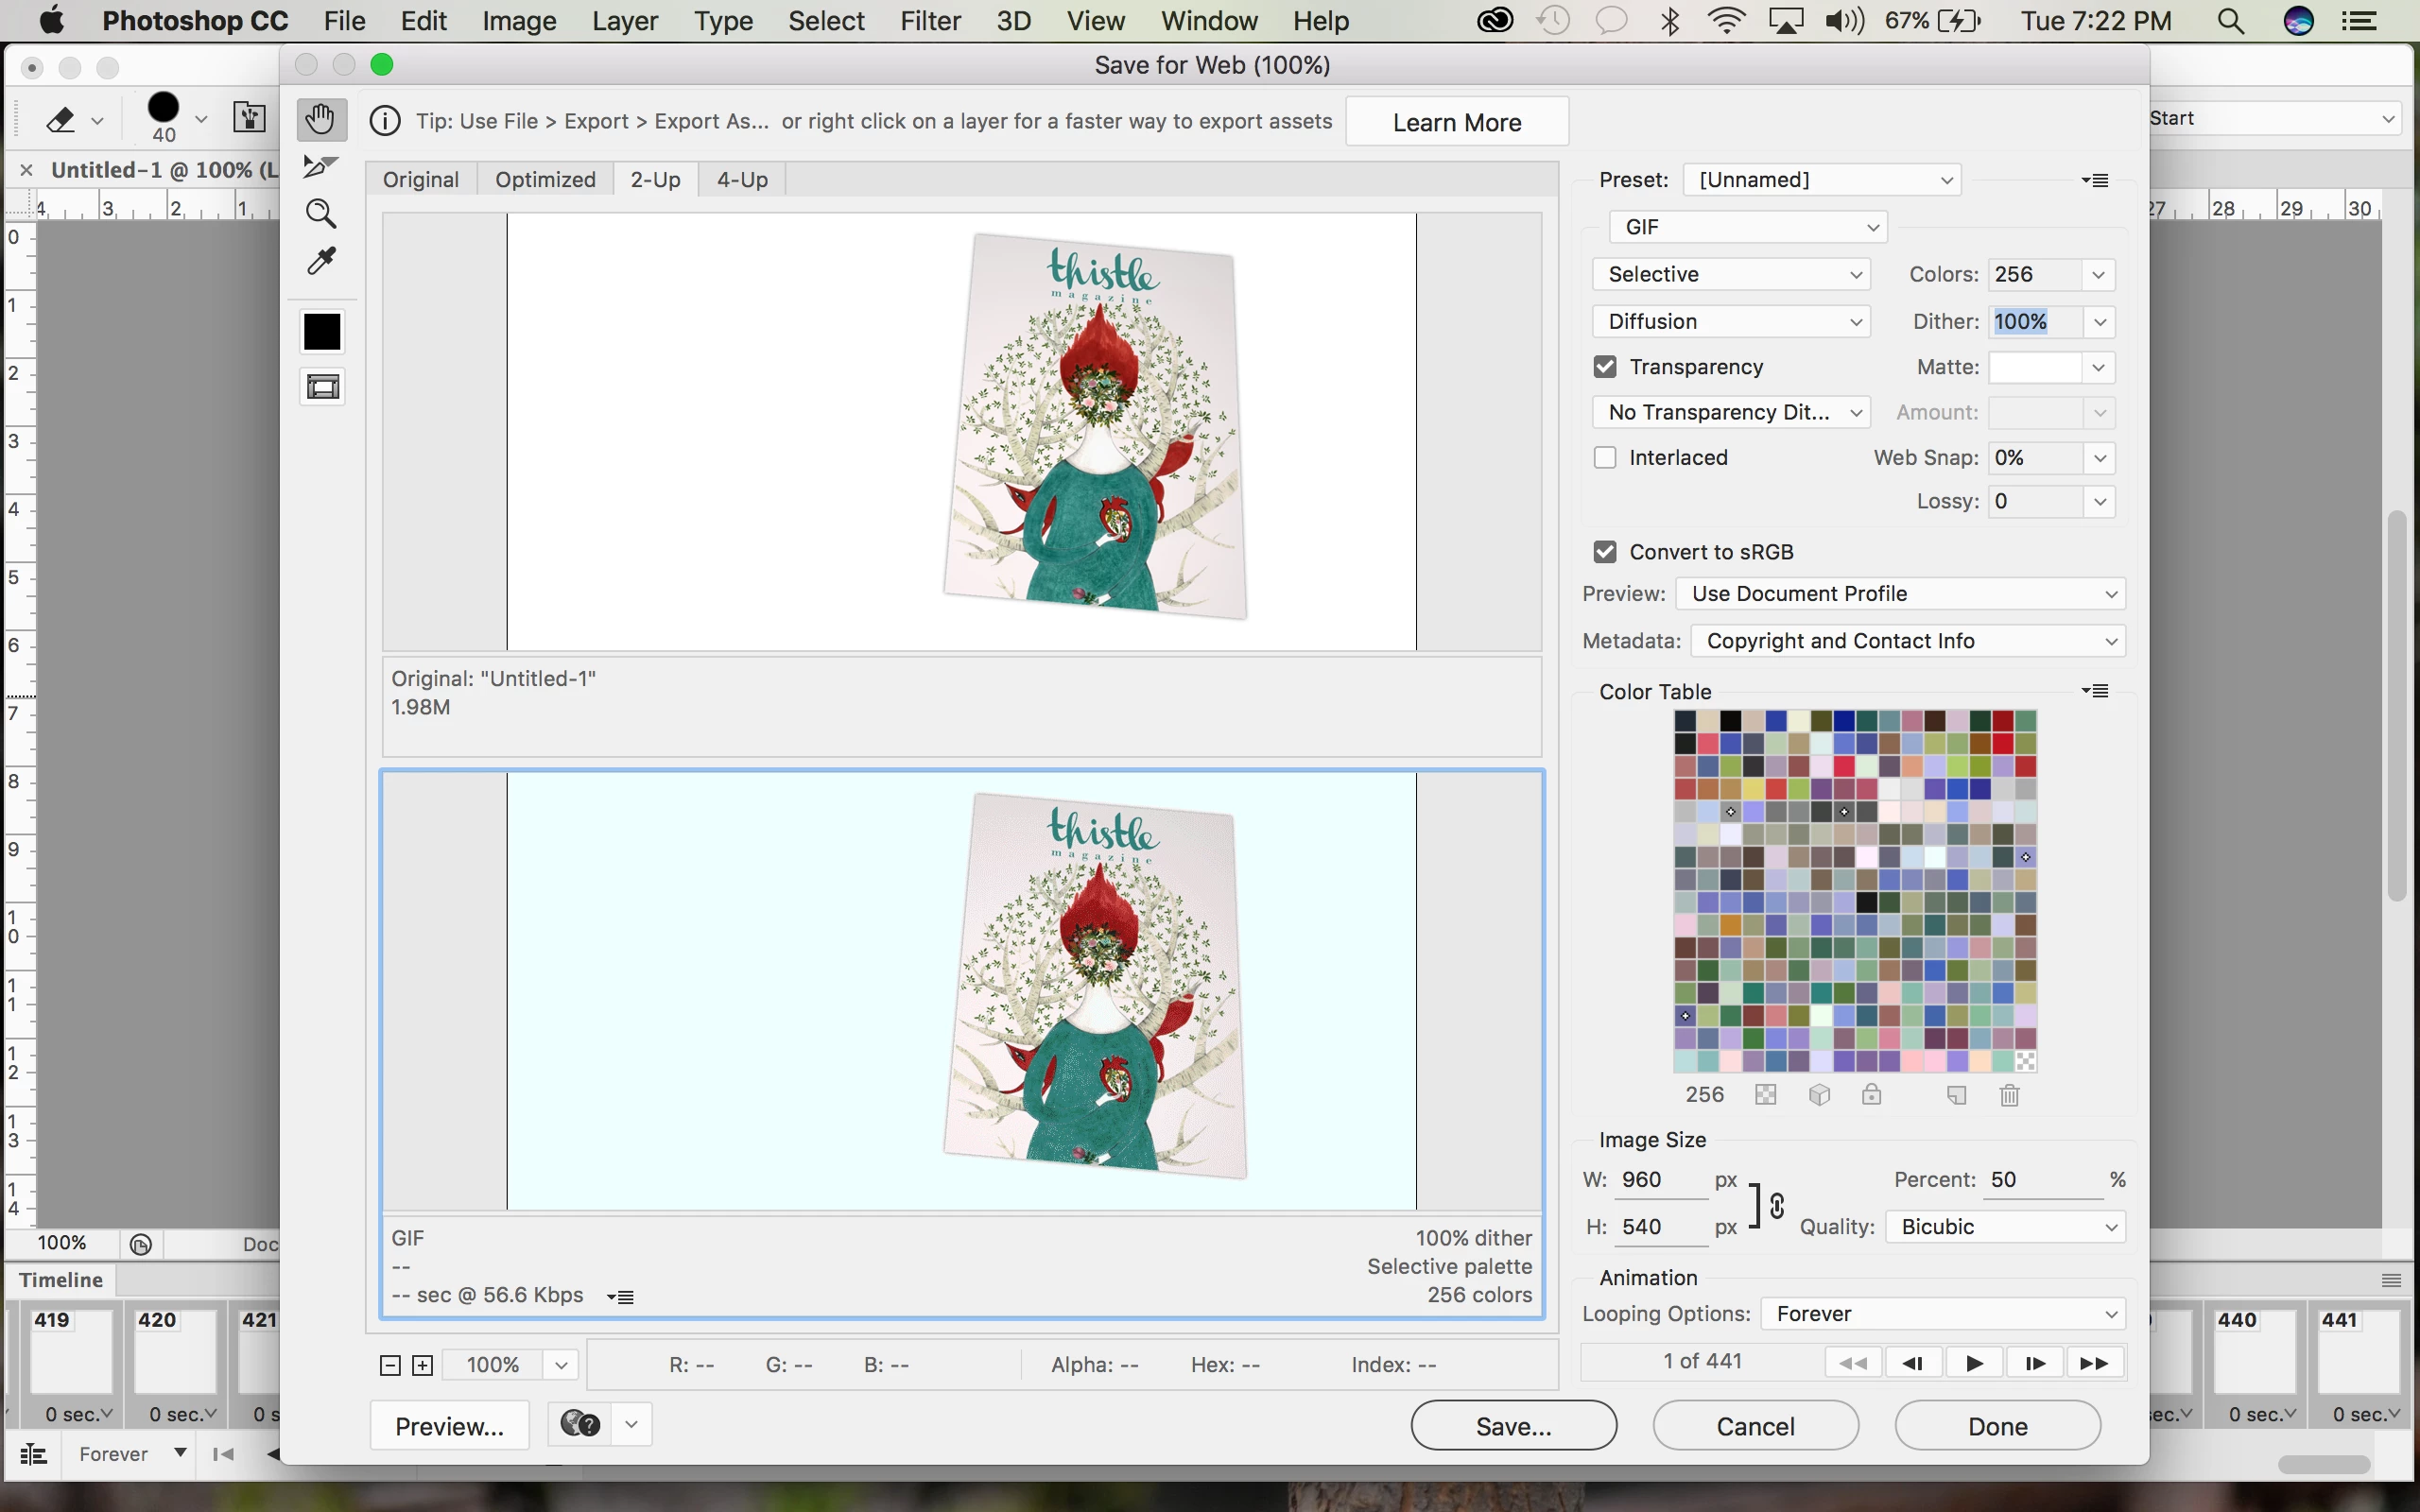The height and width of the screenshot is (1512, 2420).
Task: Switch to the 4-Up tab
Action: click(742, 180)
